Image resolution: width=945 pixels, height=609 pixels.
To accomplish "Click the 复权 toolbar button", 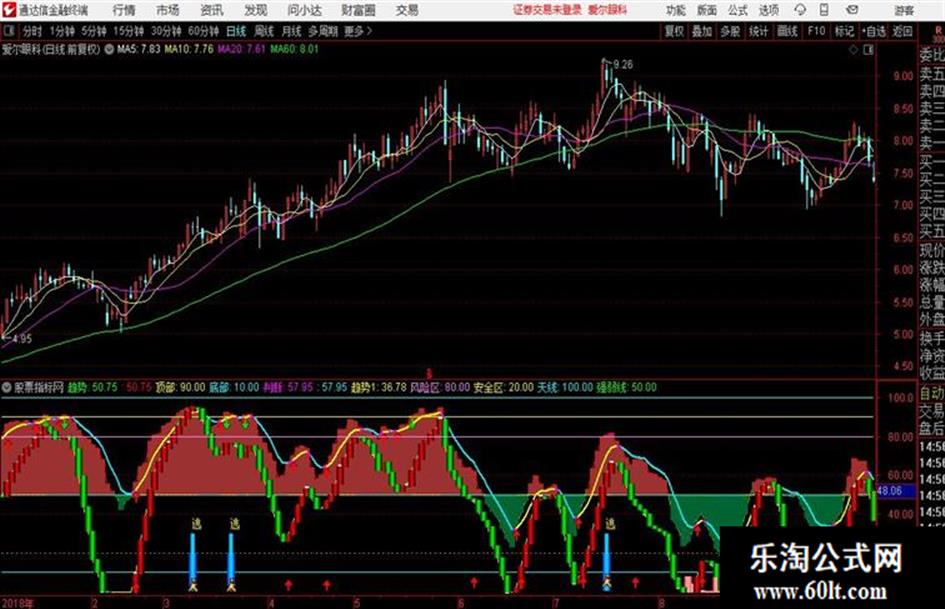I will [674, 31].
